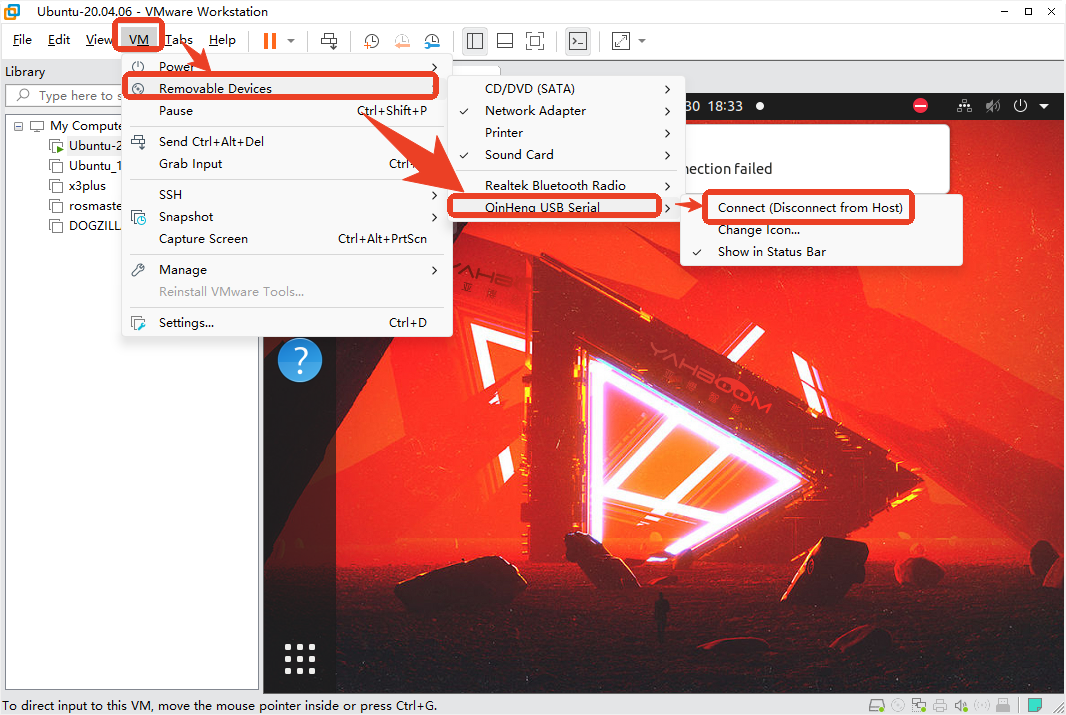Enter full screen mode from the toolbar
This screenshot has height=715, width=1066.
(x=535, y=41)
